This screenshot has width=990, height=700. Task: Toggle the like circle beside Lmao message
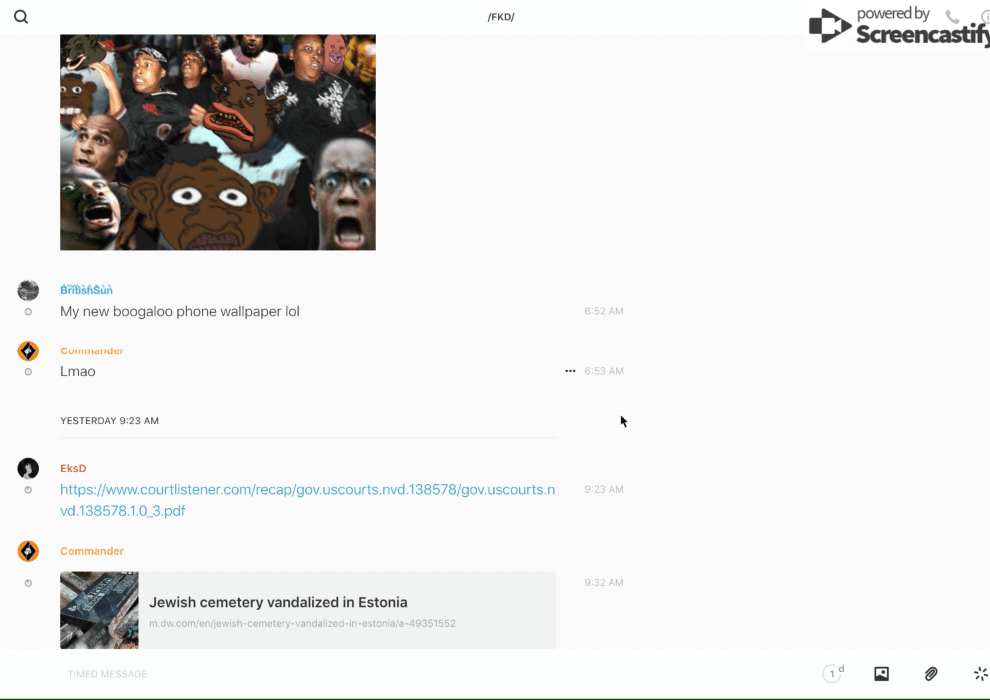tap(28, 372)
